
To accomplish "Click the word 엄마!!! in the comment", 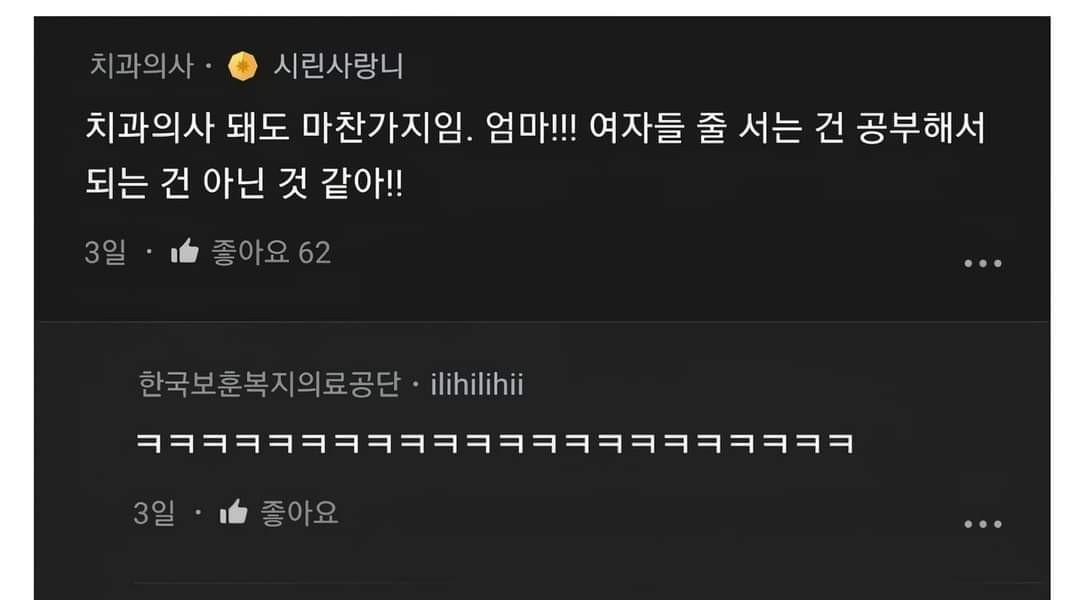I will [x=531, y=128].
